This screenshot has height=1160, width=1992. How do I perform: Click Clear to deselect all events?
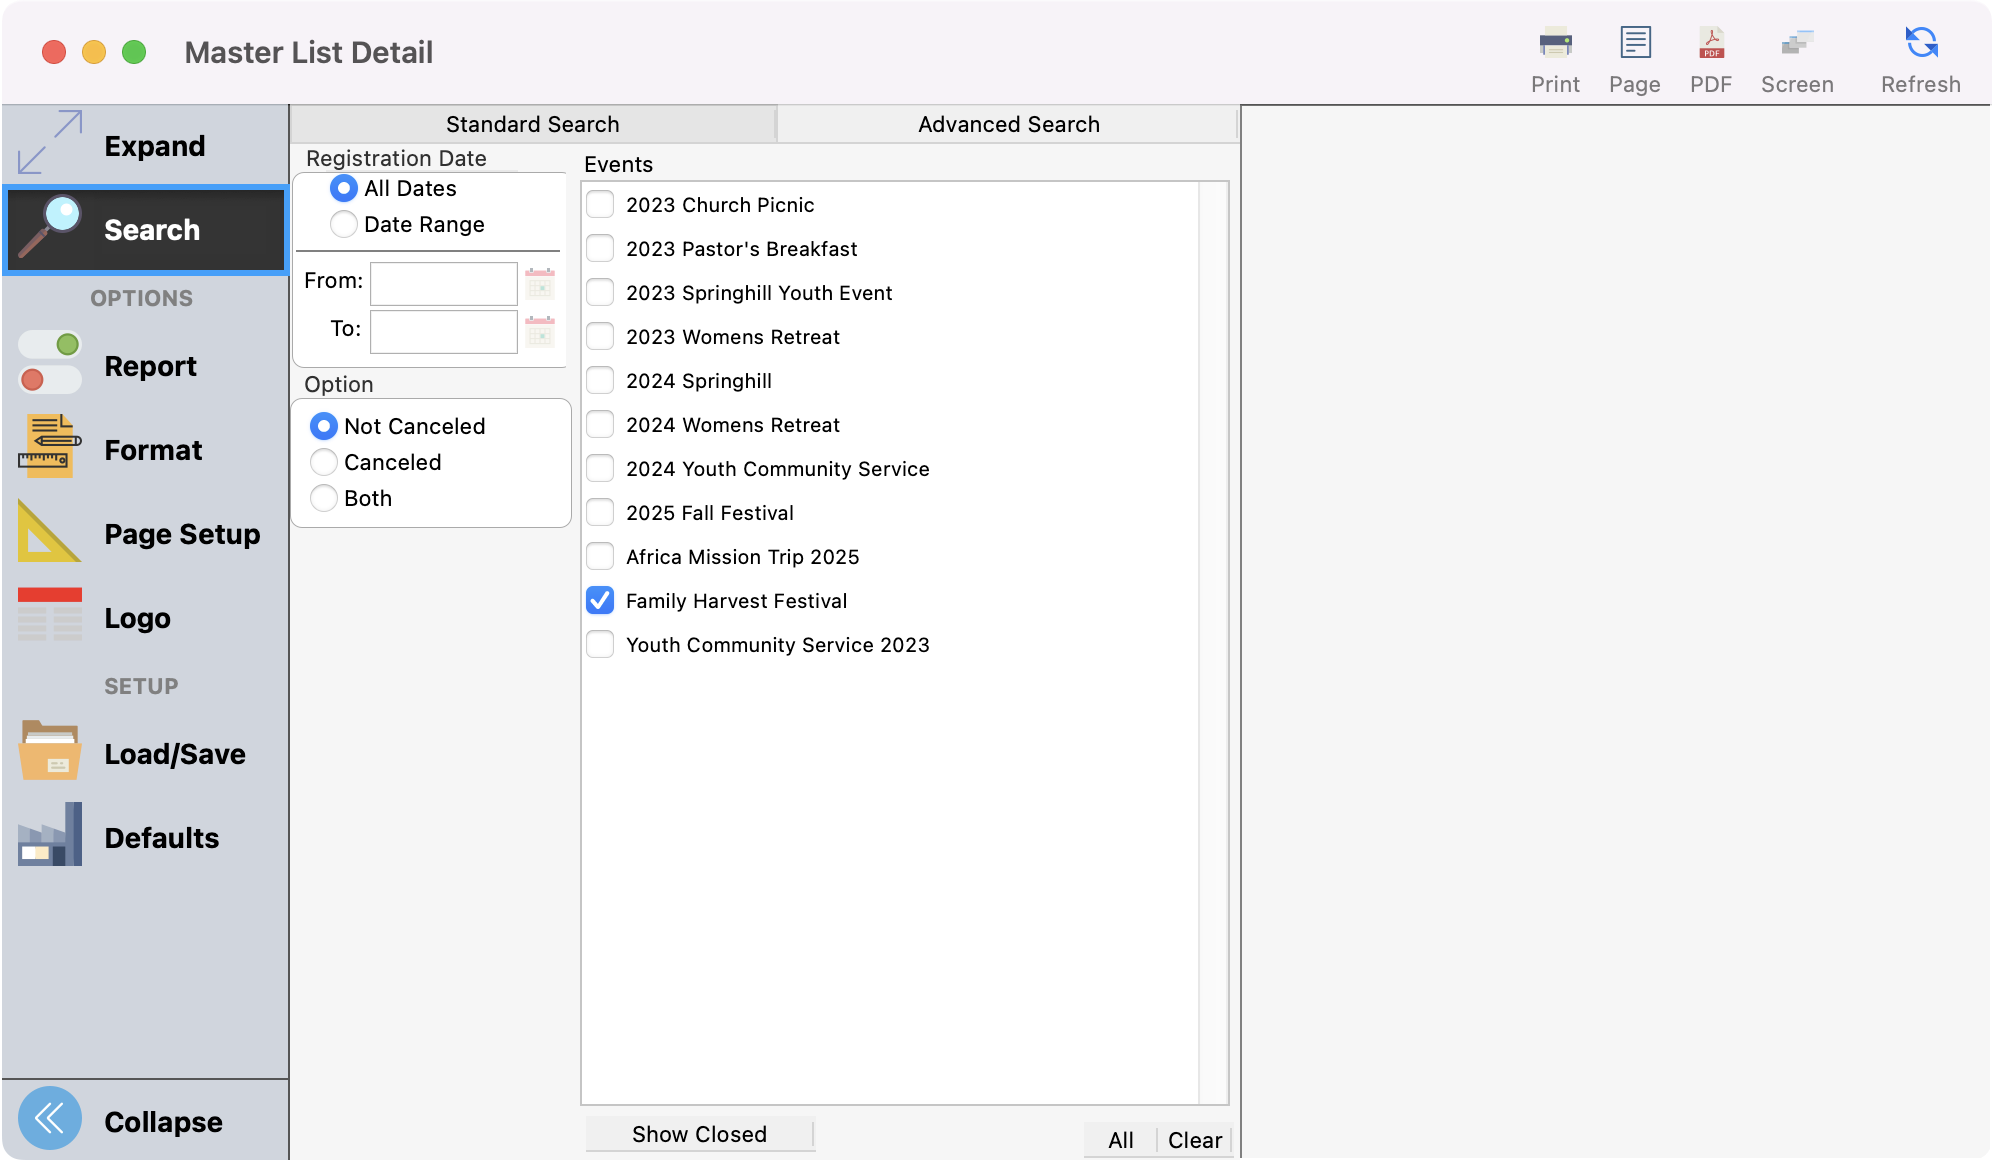click(1195, 1139)
